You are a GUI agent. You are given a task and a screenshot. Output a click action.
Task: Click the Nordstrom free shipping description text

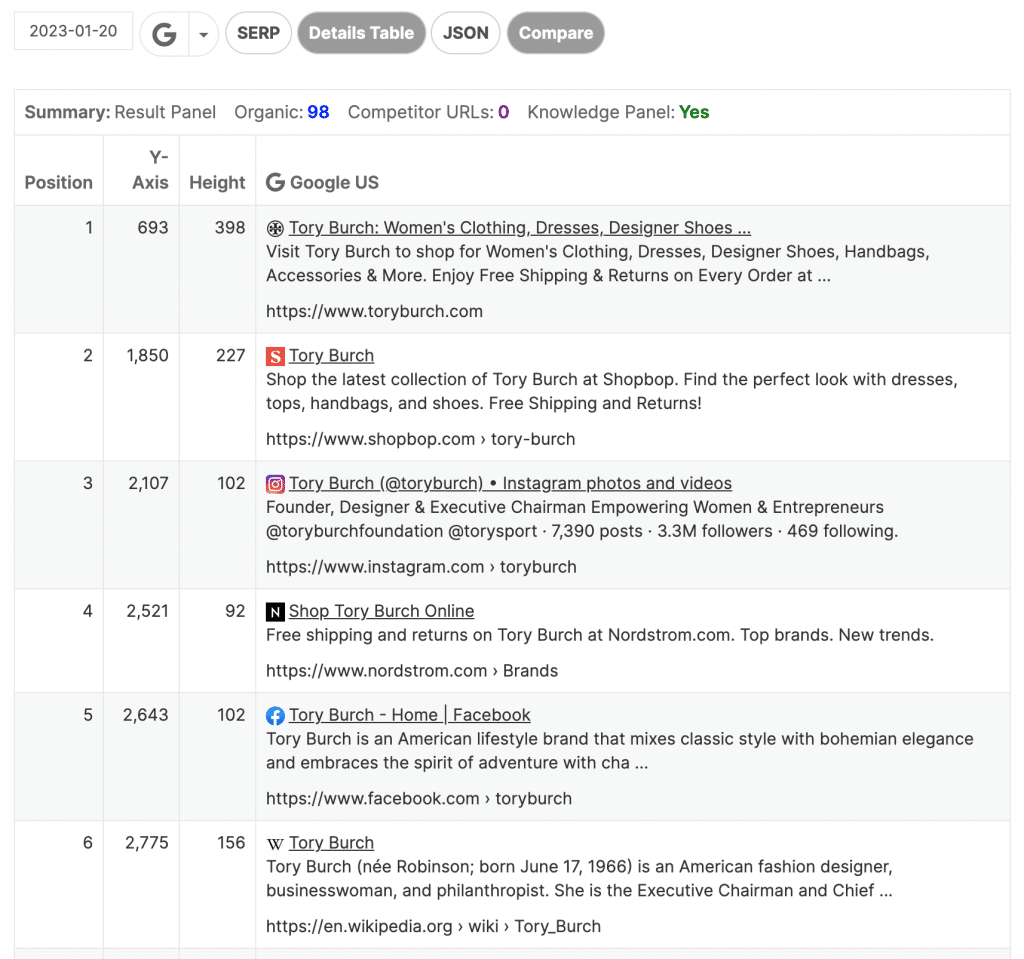coord(600,635)
